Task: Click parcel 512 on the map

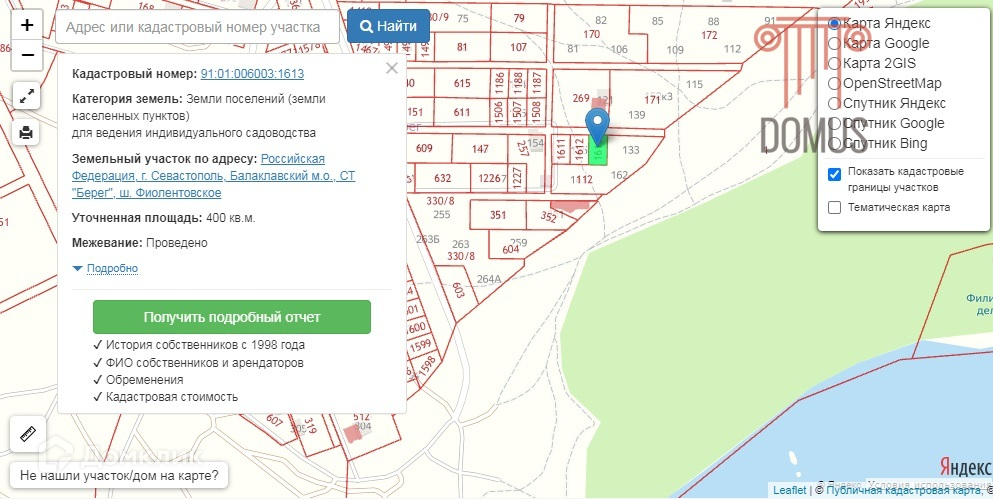Action: 362,417
